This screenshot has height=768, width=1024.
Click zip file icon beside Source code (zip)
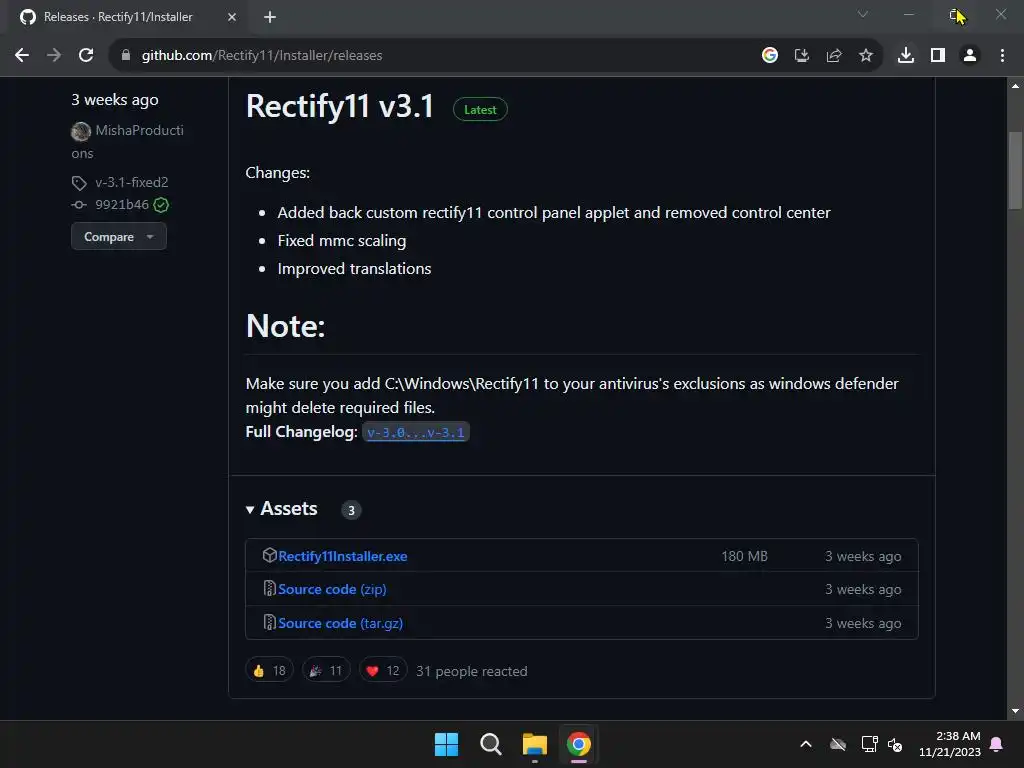(x=270, y=588)
